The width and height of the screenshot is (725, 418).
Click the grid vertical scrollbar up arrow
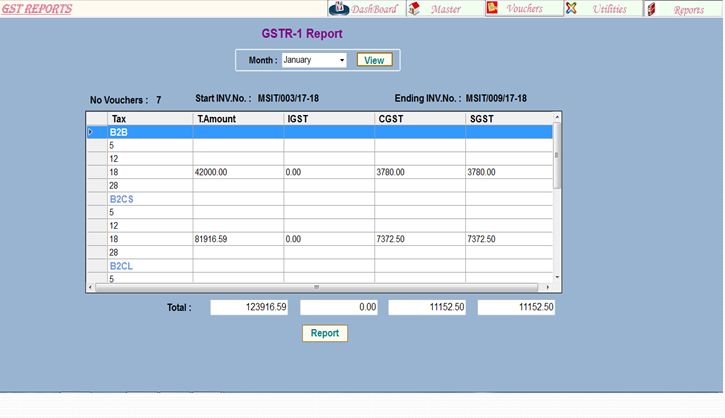(x=557, y=117)
